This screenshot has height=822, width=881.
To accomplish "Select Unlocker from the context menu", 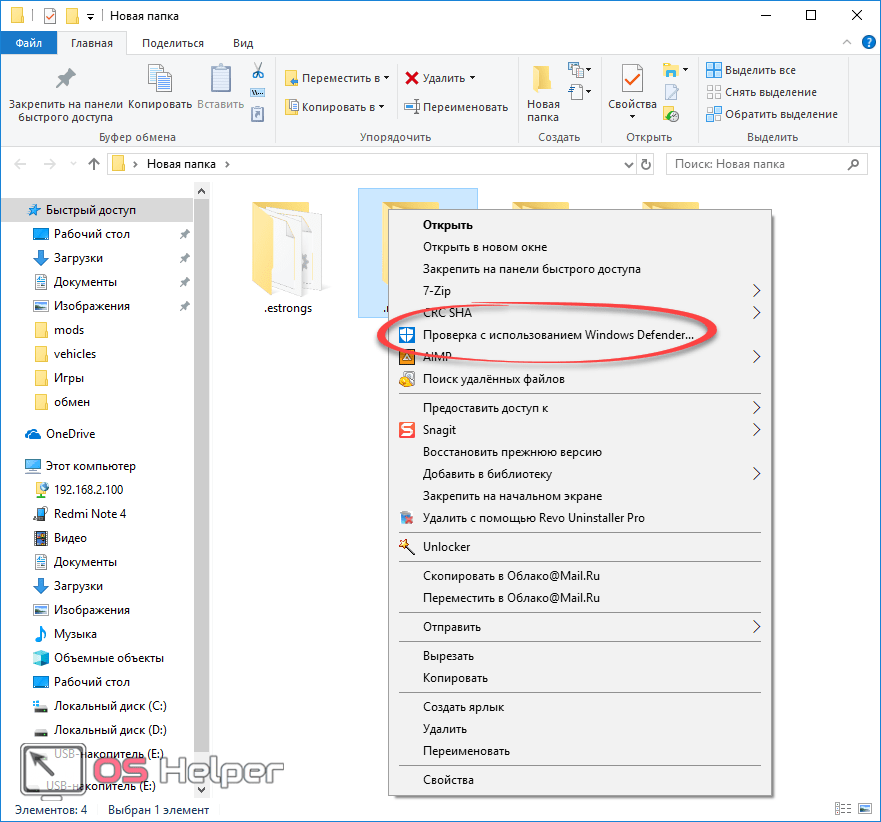I will click(446, 547).
